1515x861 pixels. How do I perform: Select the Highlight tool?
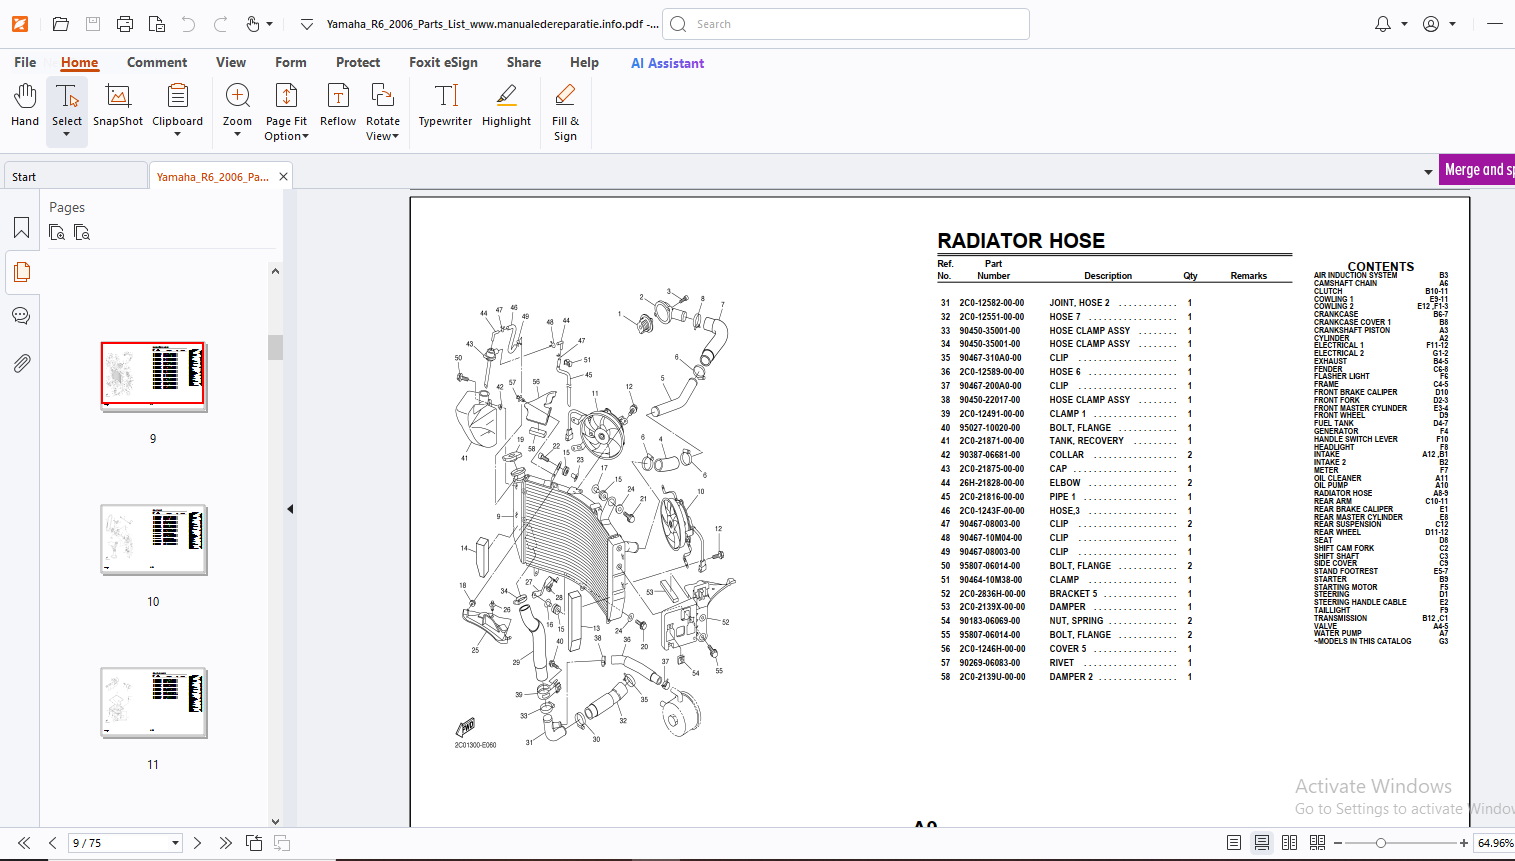point(506,106)
